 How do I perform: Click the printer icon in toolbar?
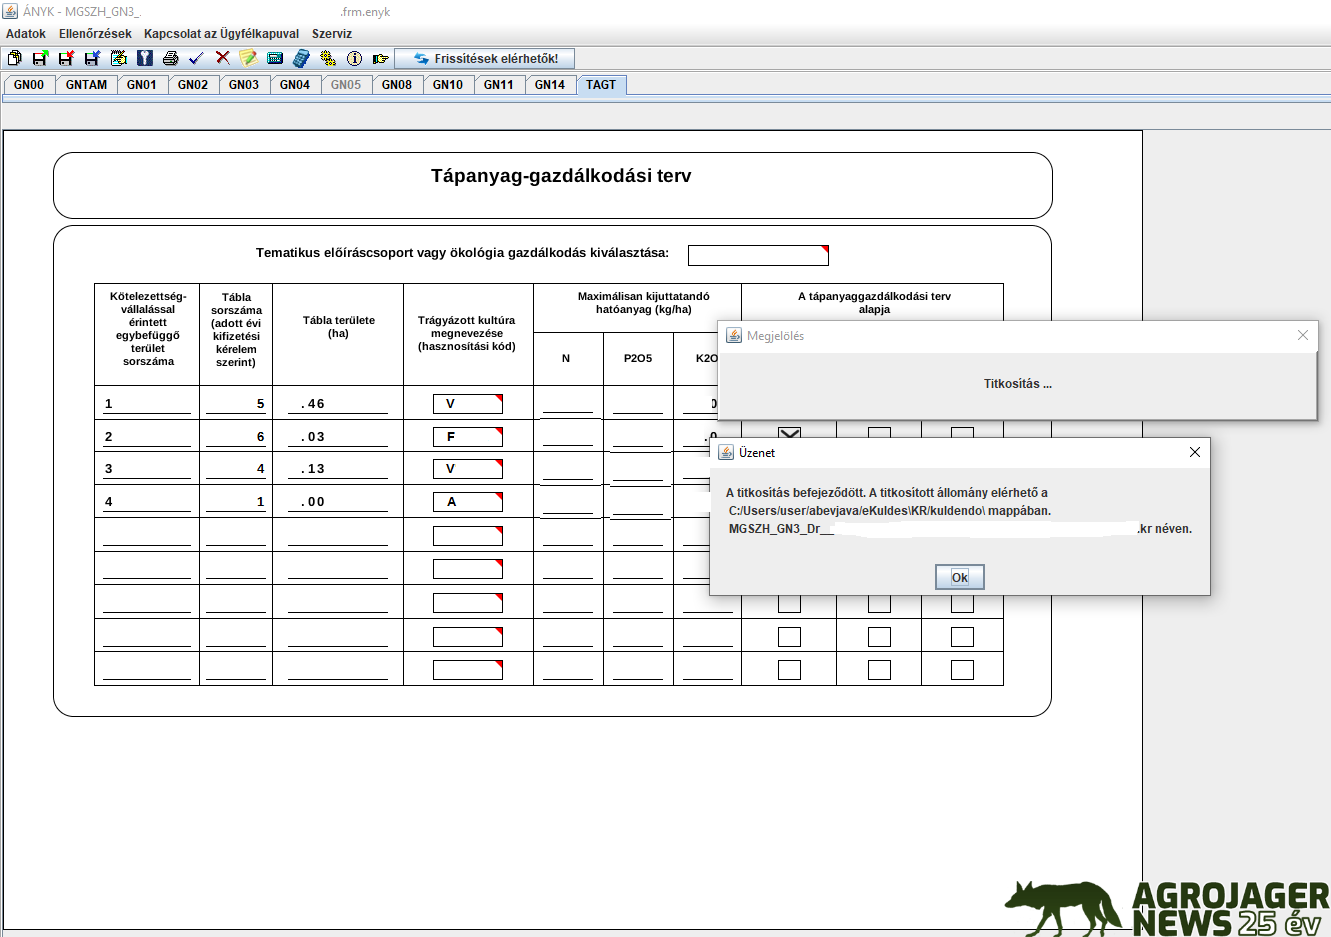pyautogui.click(x=170, y=58)
